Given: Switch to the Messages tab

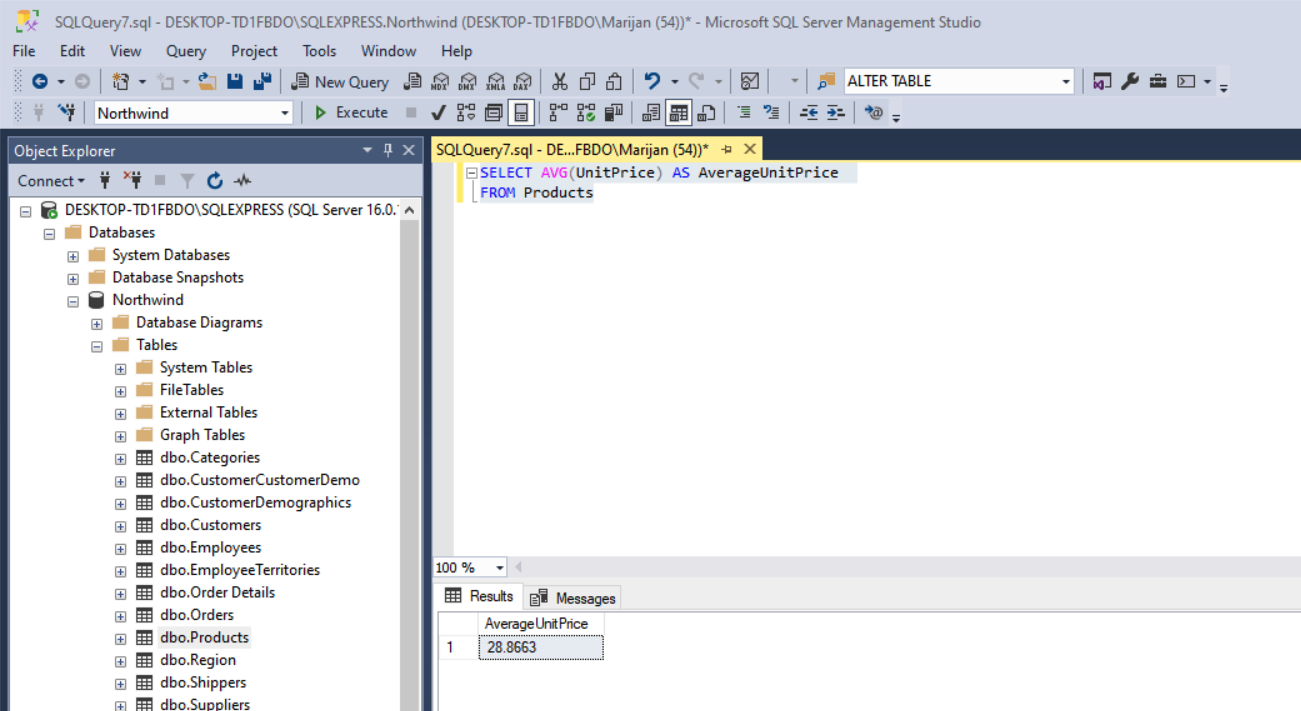Looking at the screenshot, I should [573, 598].
